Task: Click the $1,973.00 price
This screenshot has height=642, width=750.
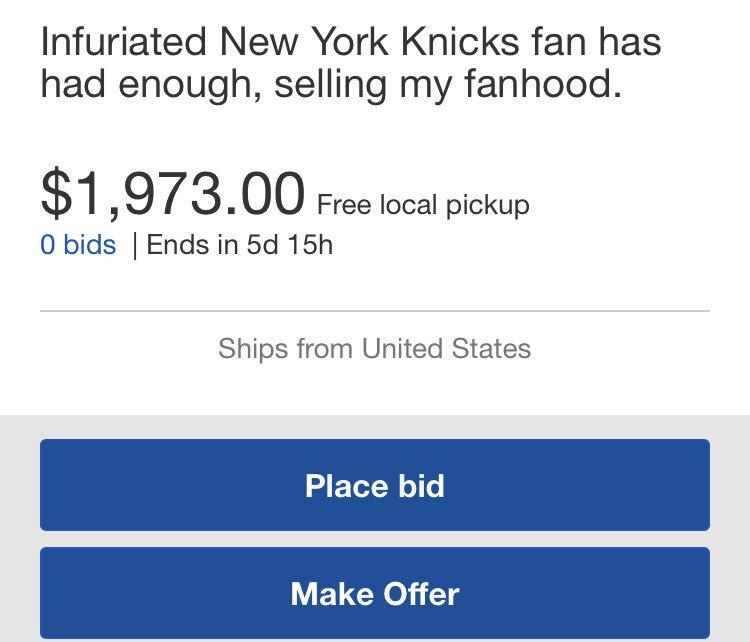Action: 172,194
